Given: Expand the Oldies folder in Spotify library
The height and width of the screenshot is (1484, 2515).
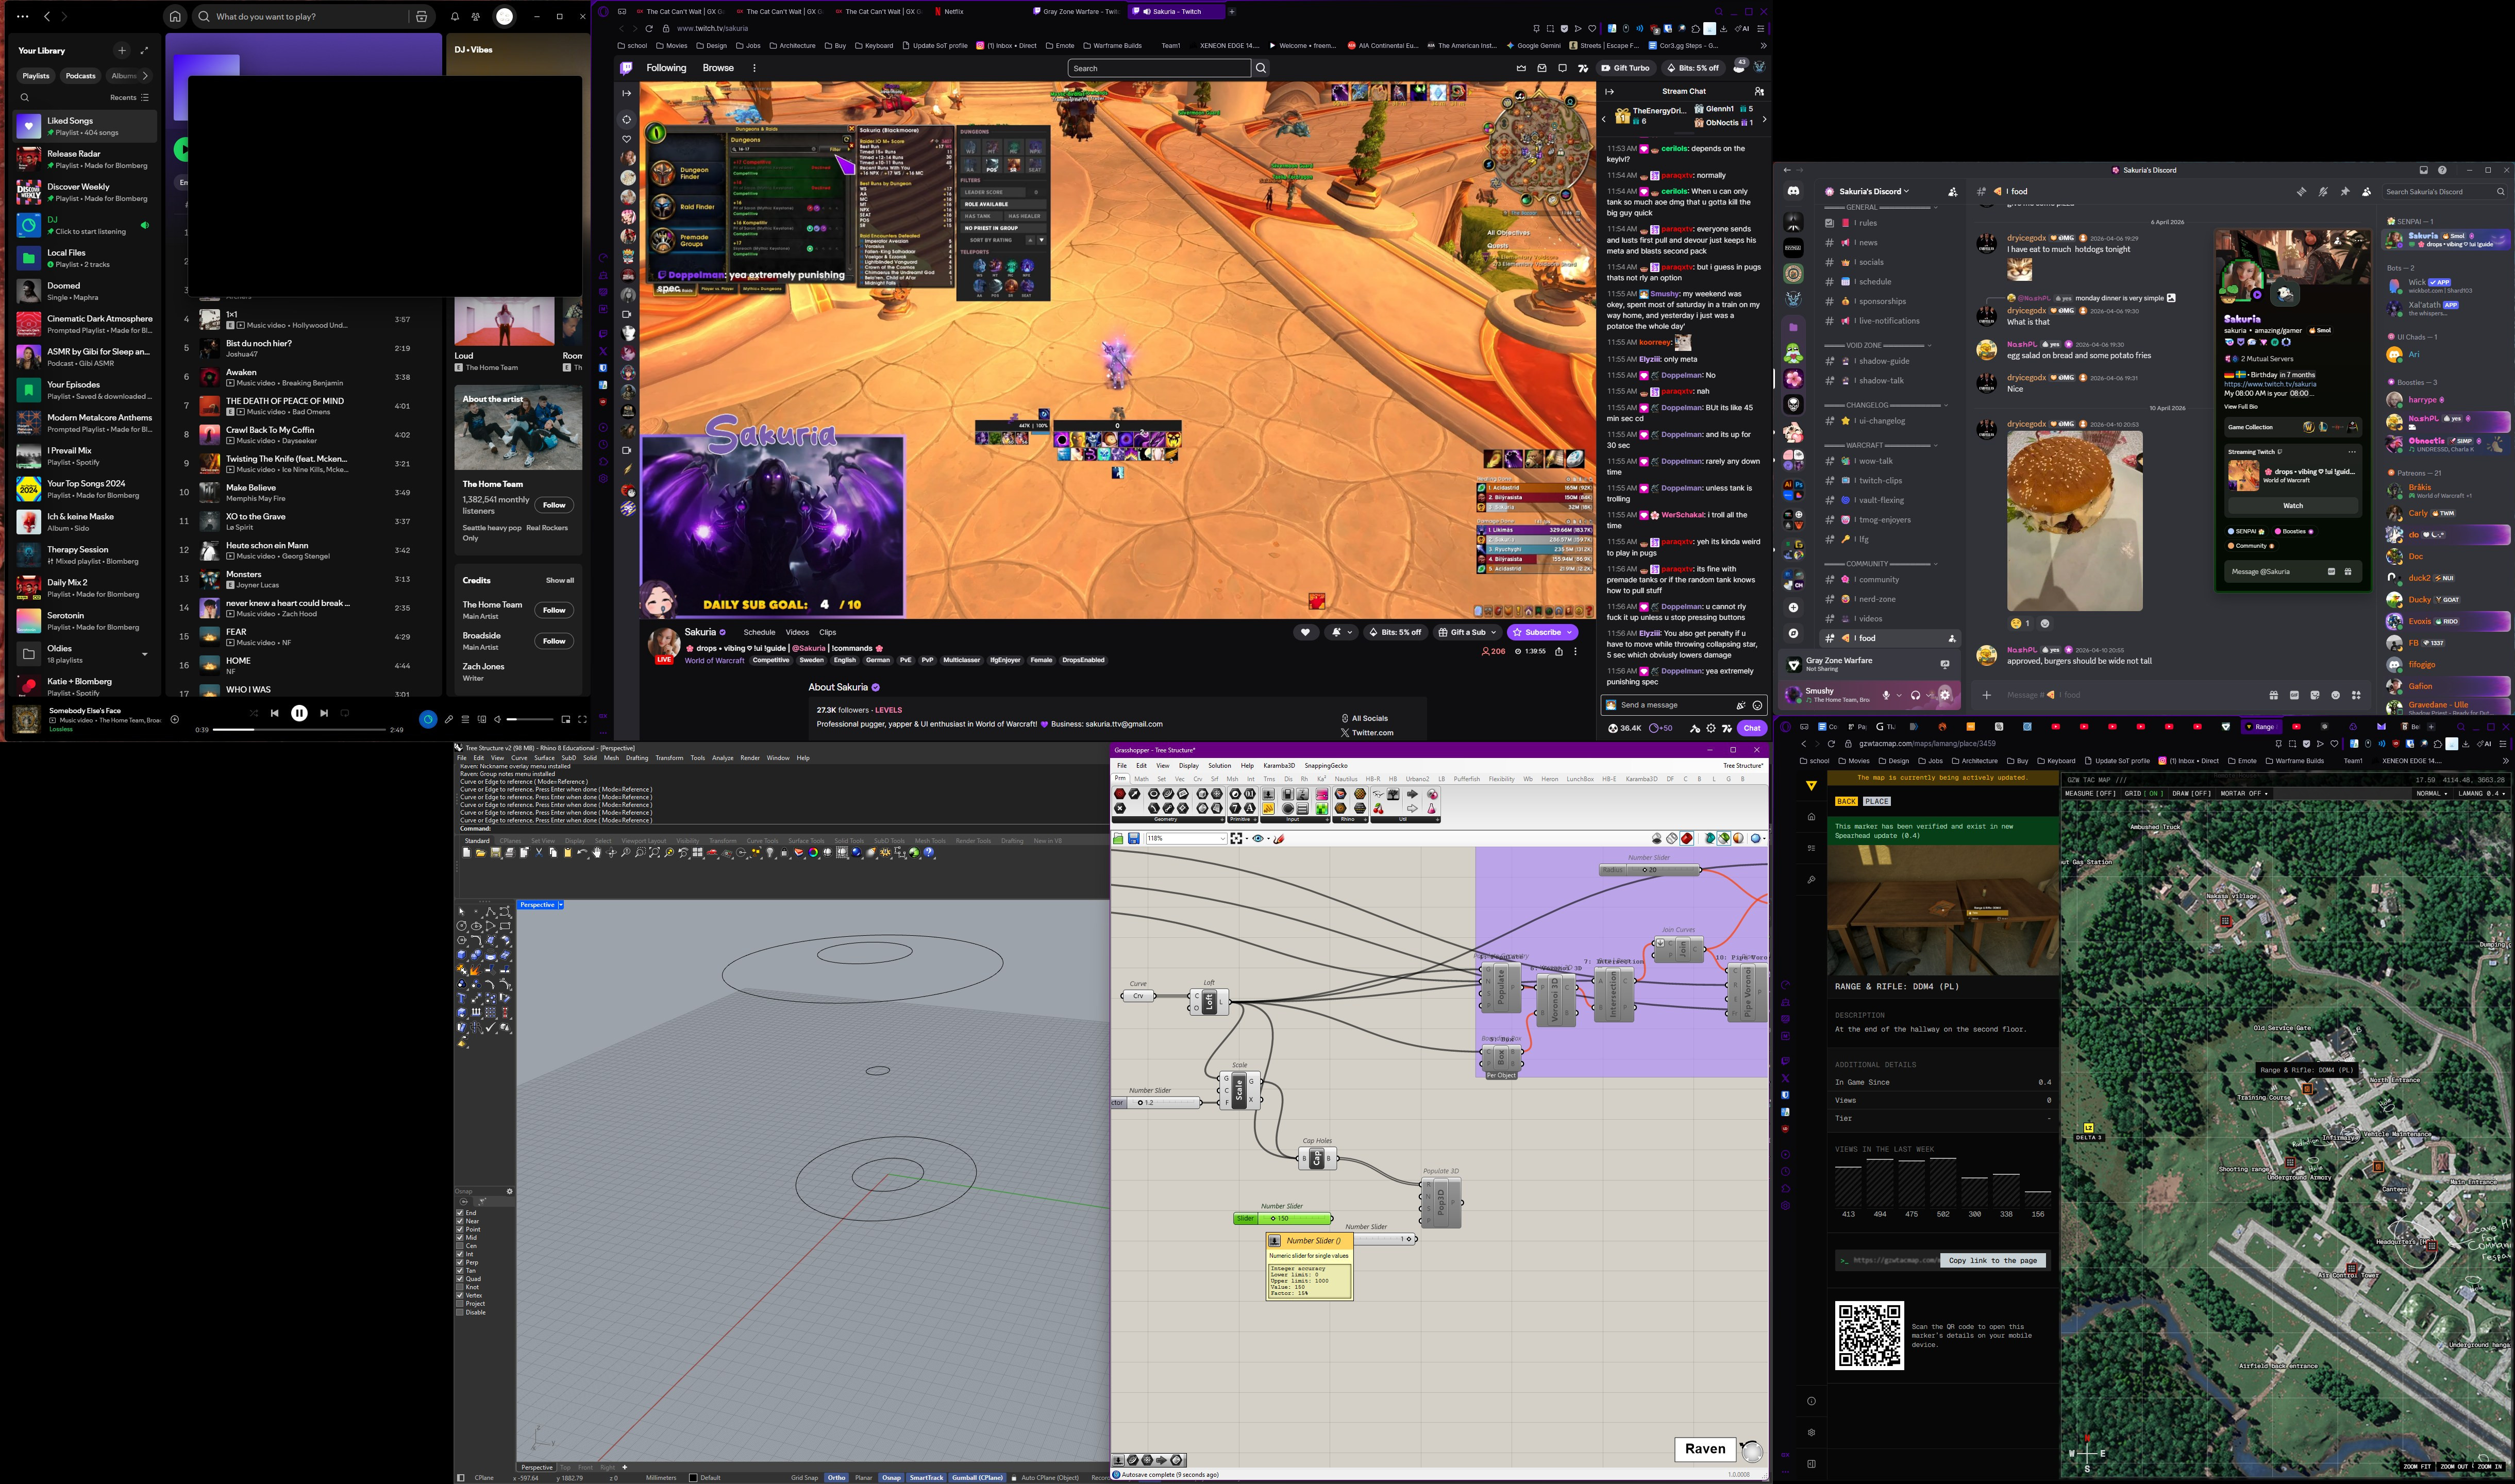Looking at the screenshot, I should (x=145, y=654).
